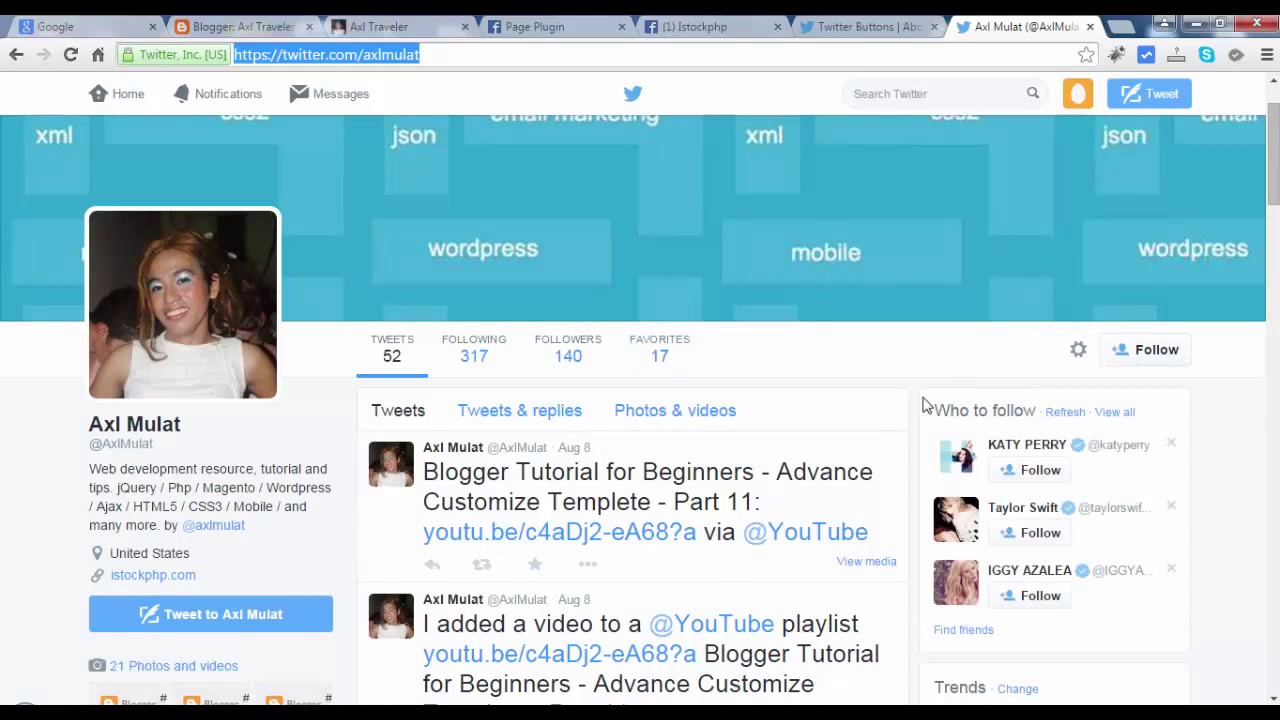Open istockphp.com website link

[153, 575]
